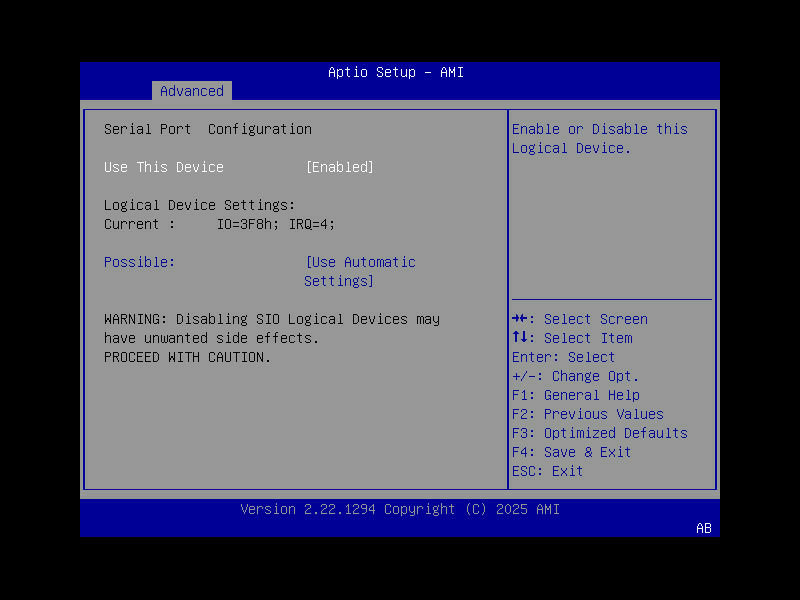This screenshot has height=600, width=800.
Task: Click the Current IO=3F8h IRQ=4 line
Action: coord(219,224)
